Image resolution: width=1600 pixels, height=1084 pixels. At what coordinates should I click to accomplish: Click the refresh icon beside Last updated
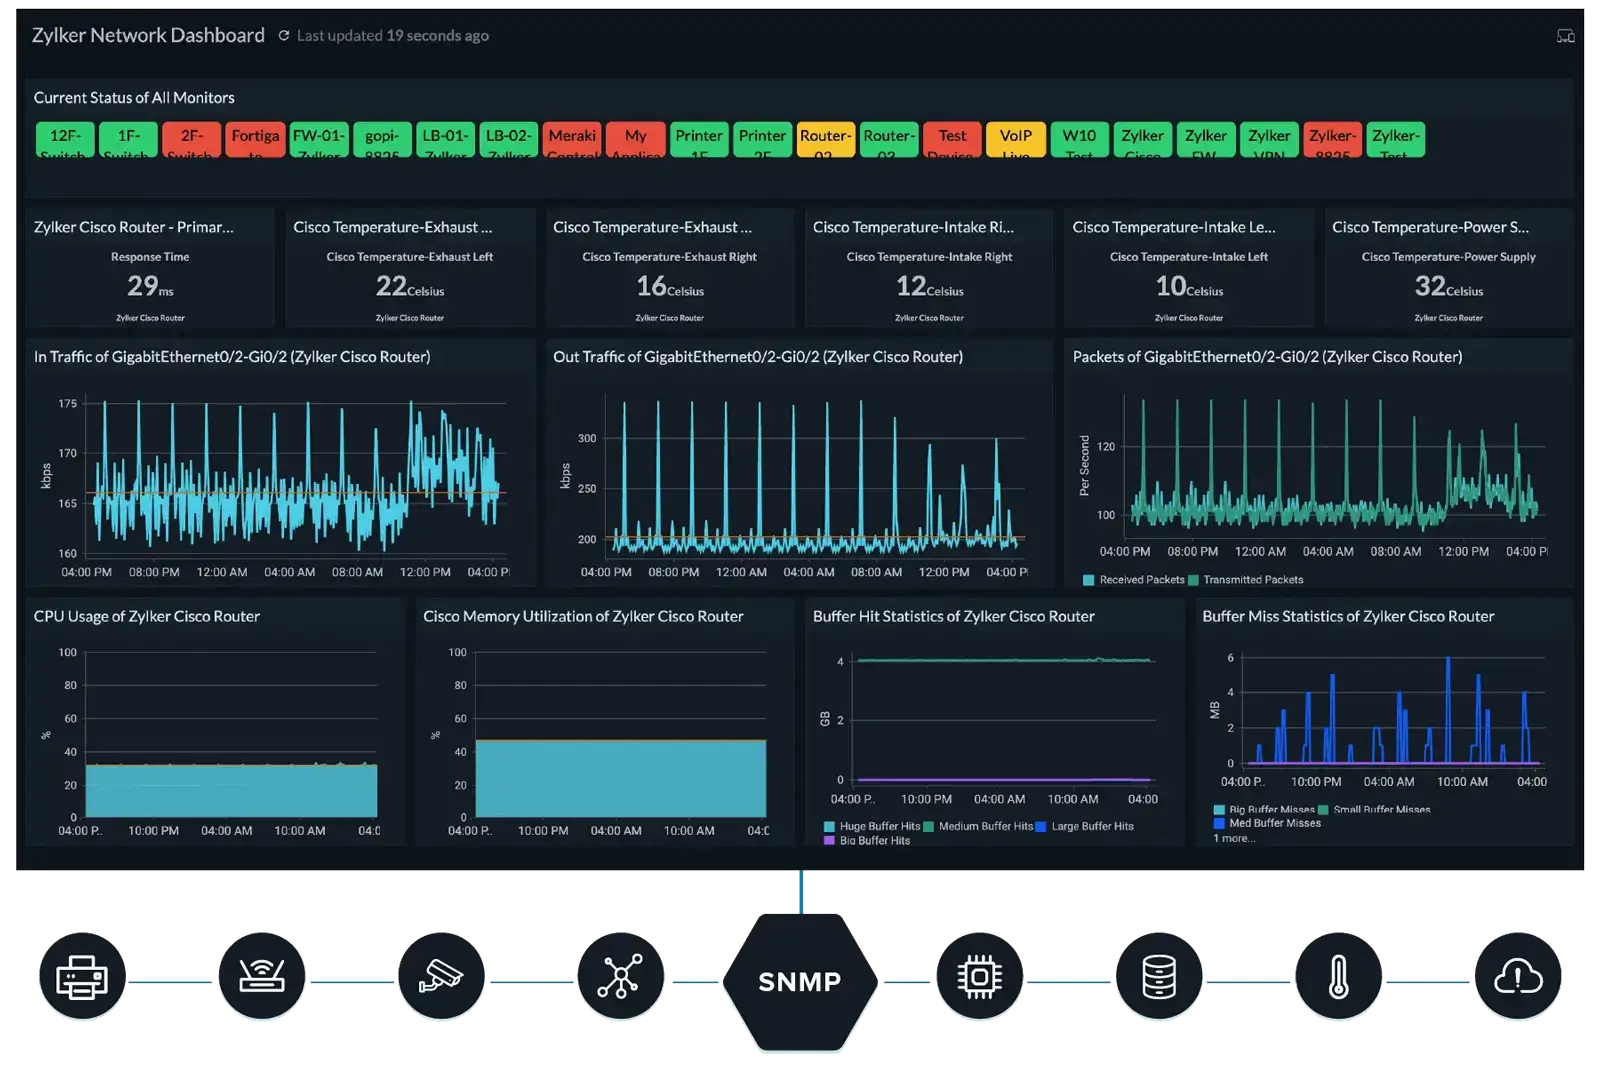(284, 36)
